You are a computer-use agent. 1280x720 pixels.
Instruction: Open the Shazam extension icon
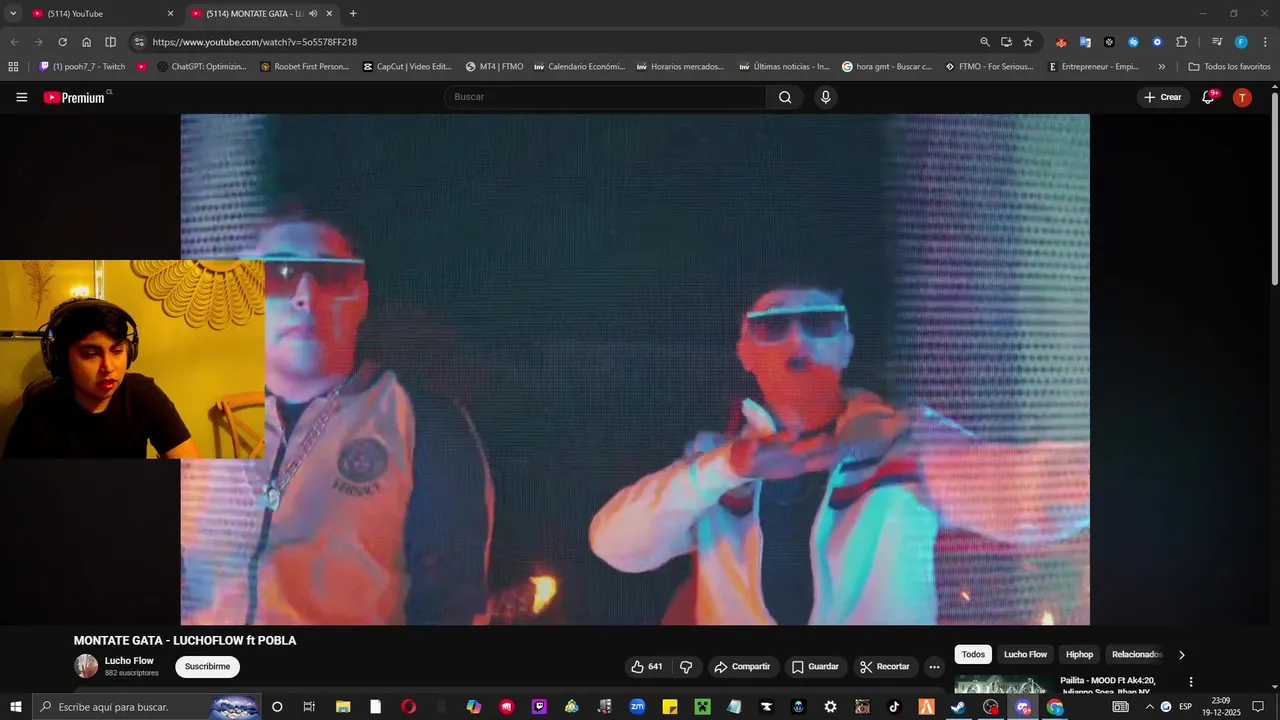click(x=1133, y=42)
